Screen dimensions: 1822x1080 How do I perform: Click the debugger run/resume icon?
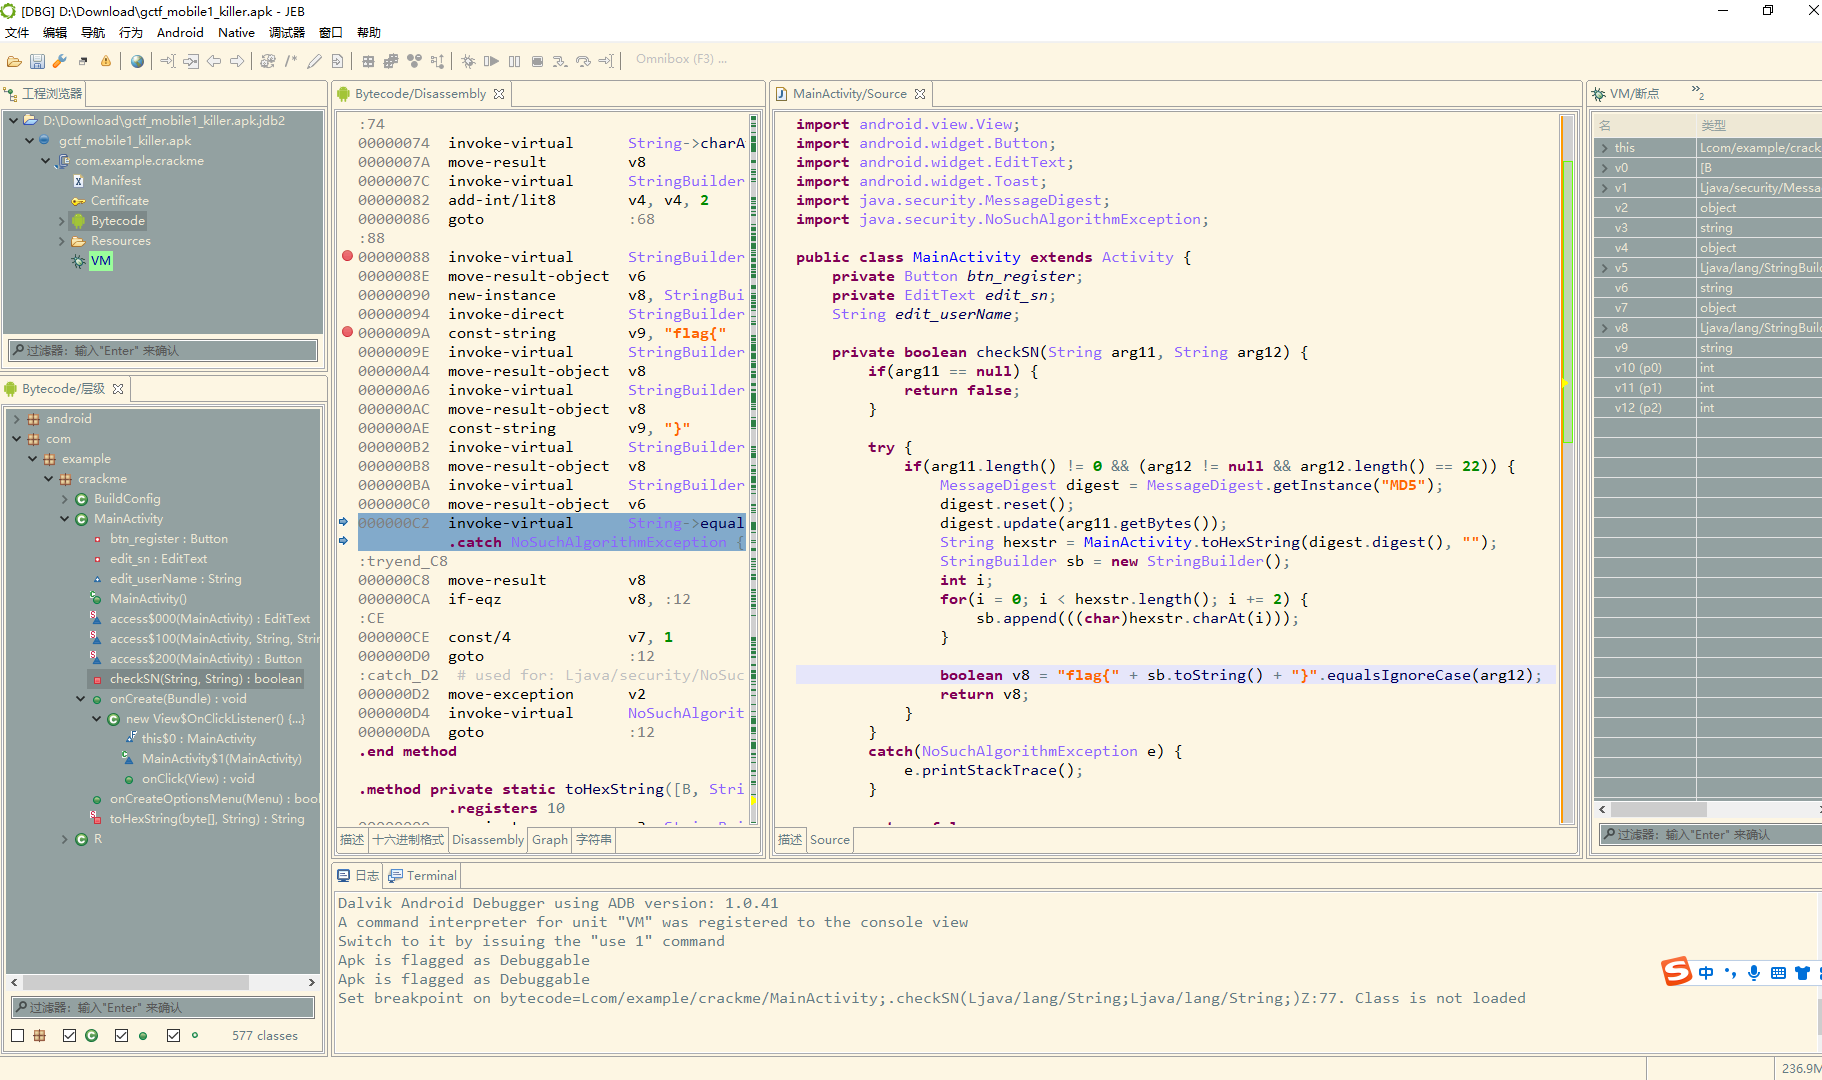point(491,61)
